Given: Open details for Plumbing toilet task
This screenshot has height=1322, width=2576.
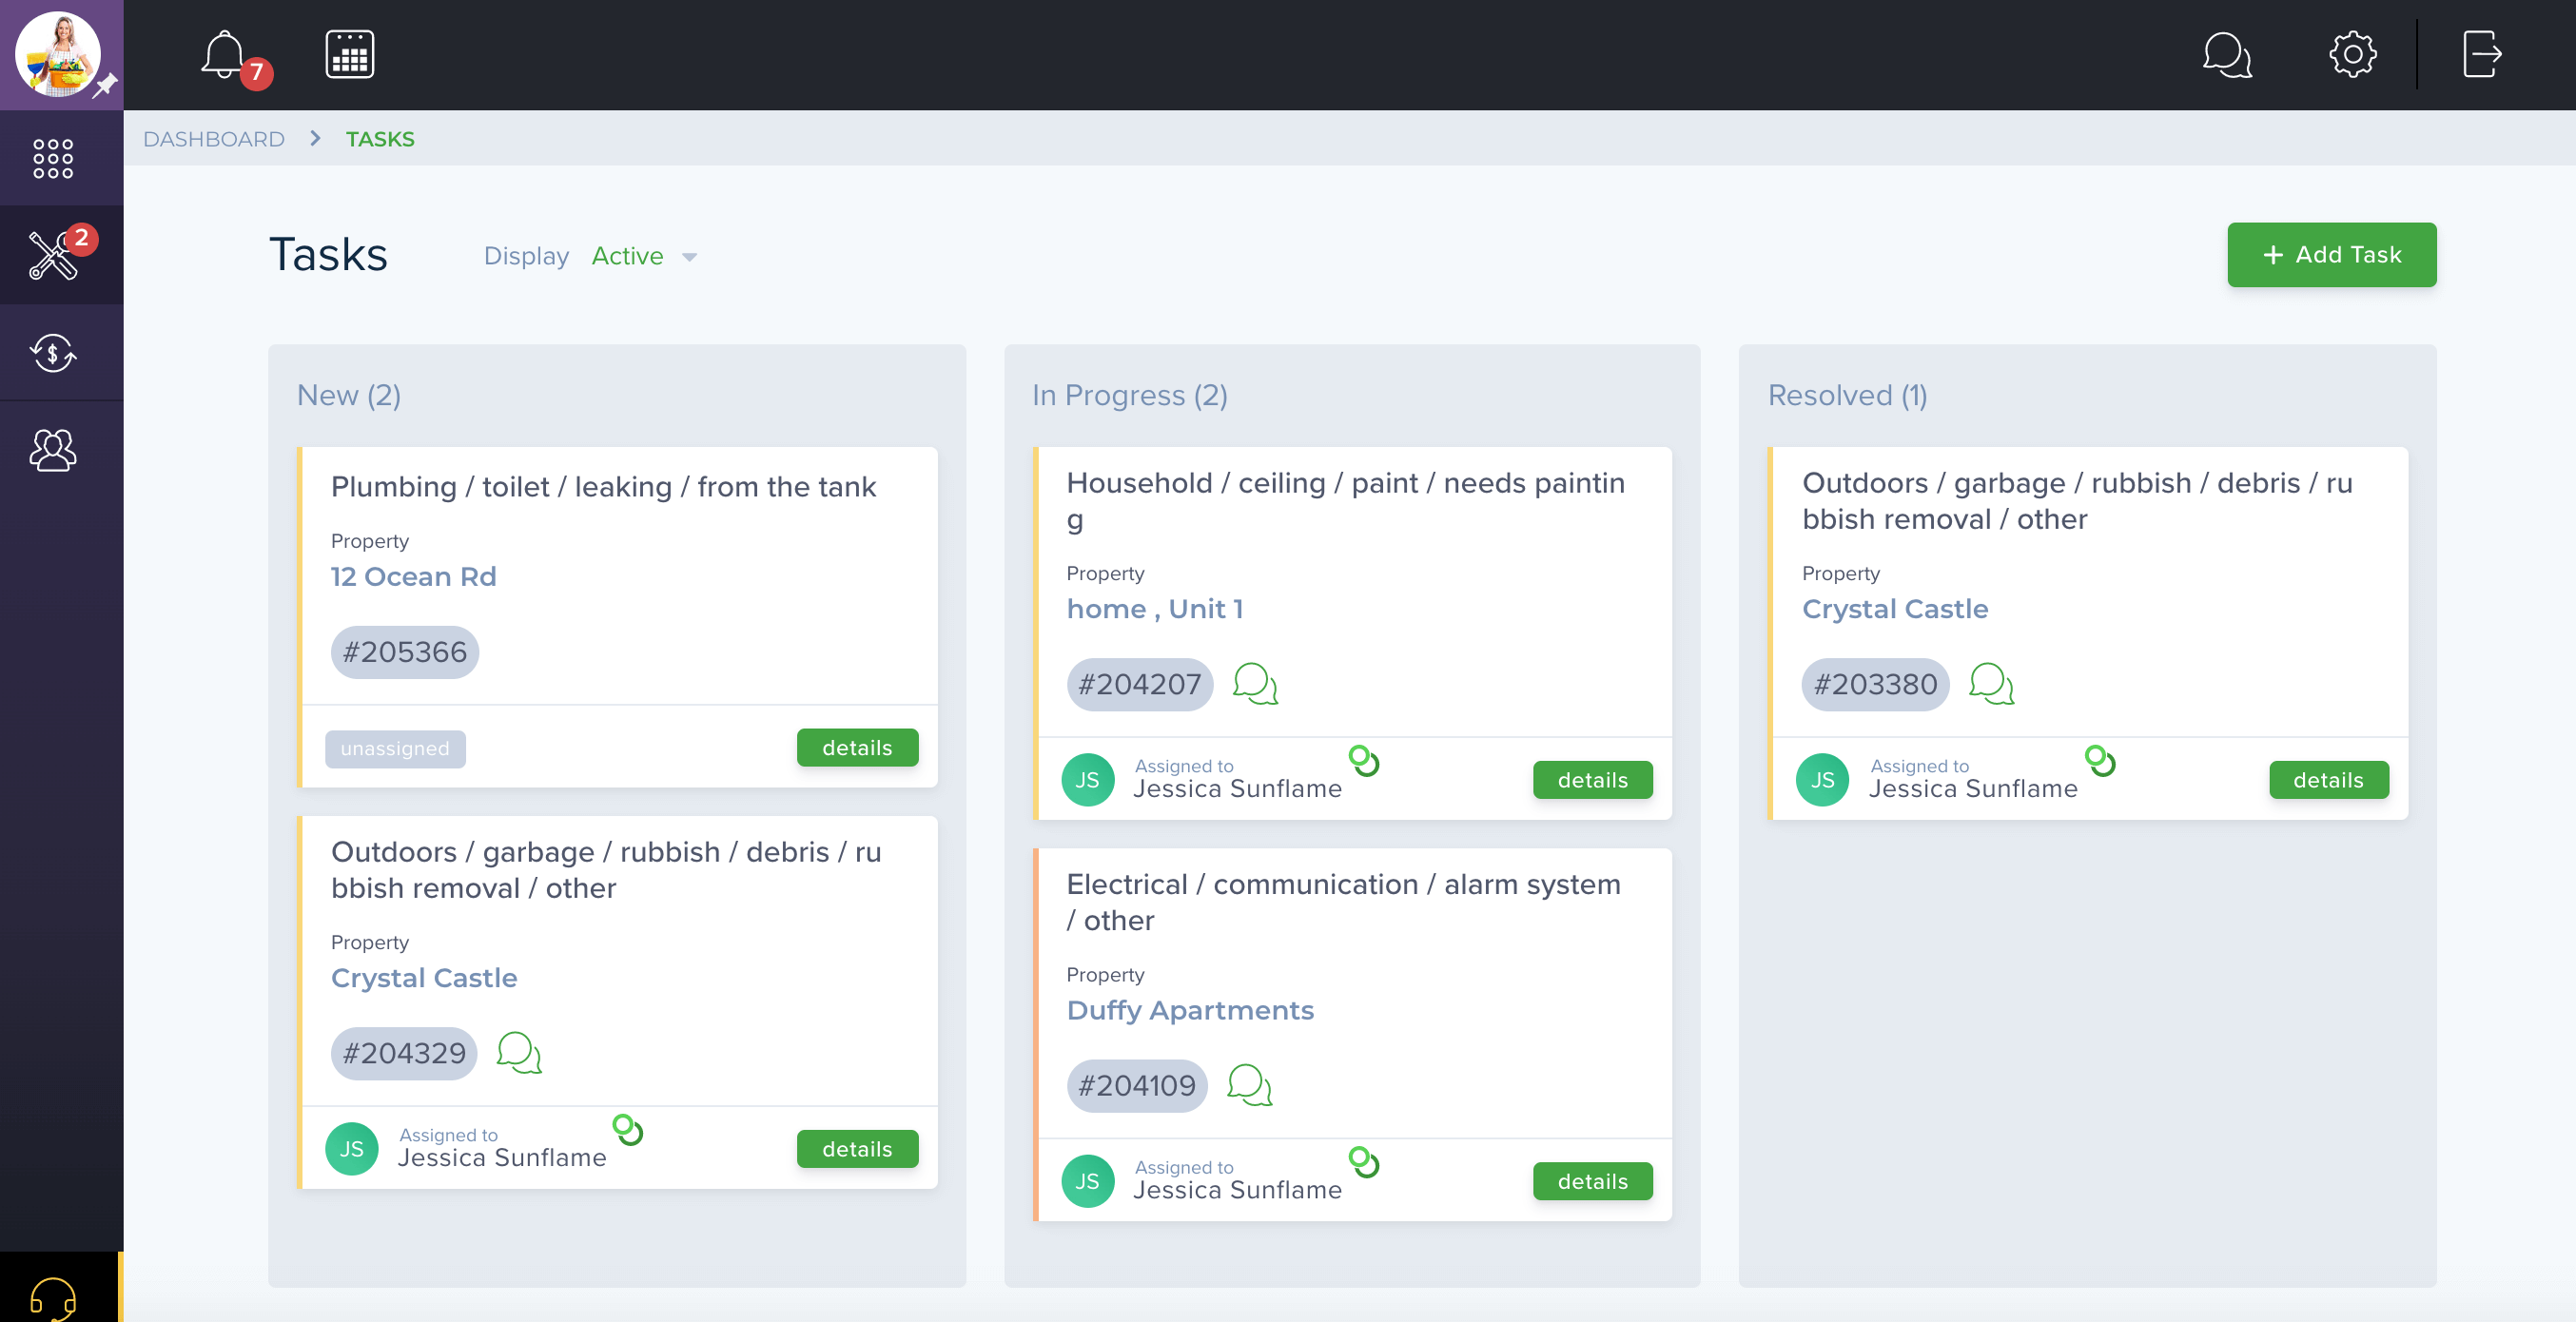Looking at the screenshot, I should pos(857,747).
